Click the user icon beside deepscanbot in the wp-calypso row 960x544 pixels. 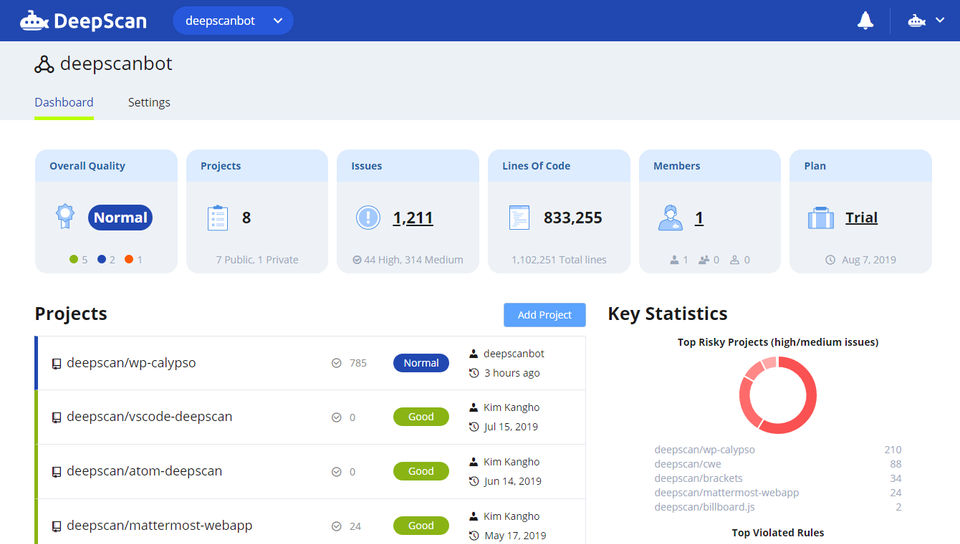click(x=473, y=353)
